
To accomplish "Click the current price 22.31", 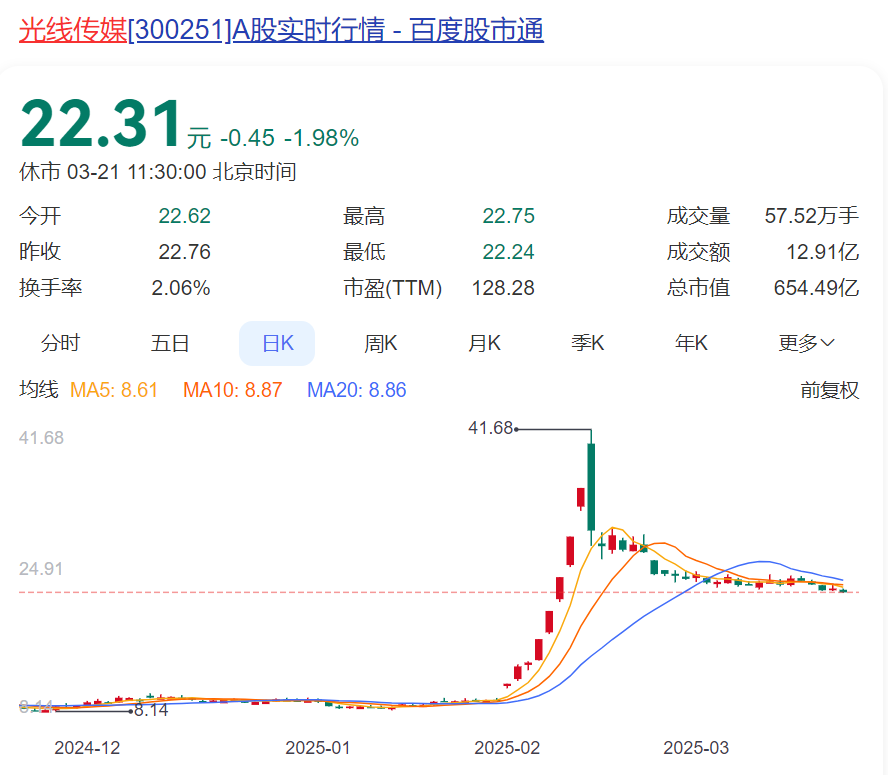I will [x=100, y=123].
